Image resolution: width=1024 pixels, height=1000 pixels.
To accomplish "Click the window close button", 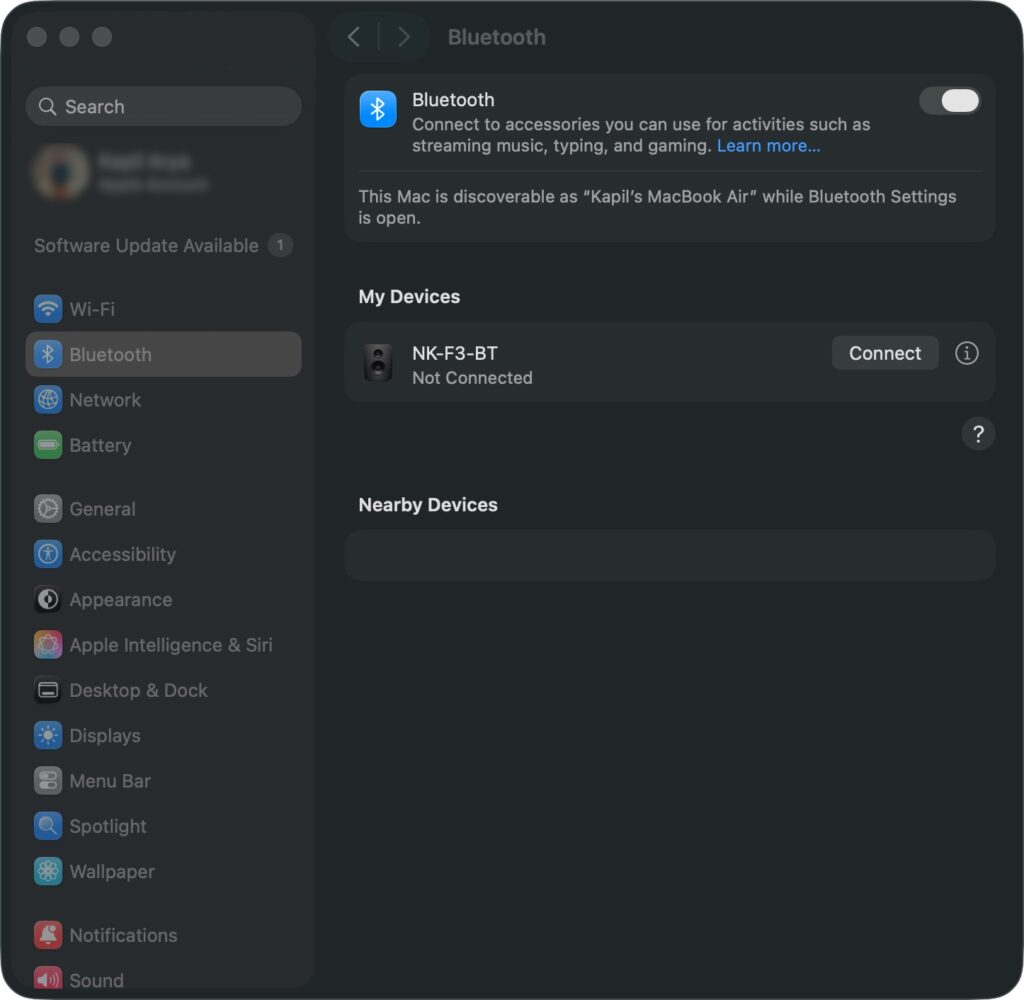I will pyautogui.click(x=37, y=37).
